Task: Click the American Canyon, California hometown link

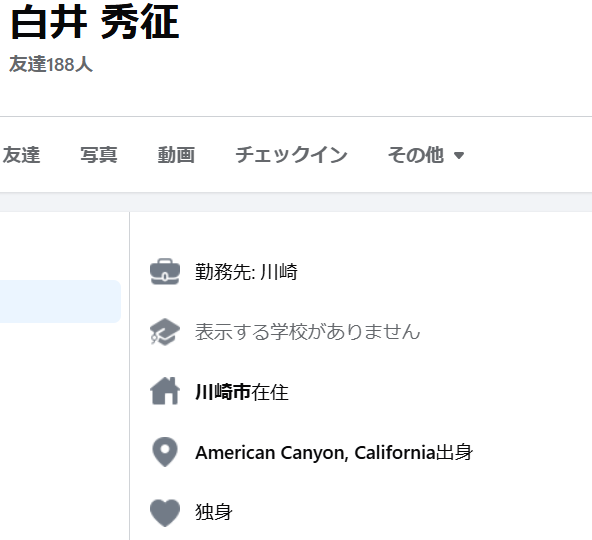Action: [x=316, y=452]
